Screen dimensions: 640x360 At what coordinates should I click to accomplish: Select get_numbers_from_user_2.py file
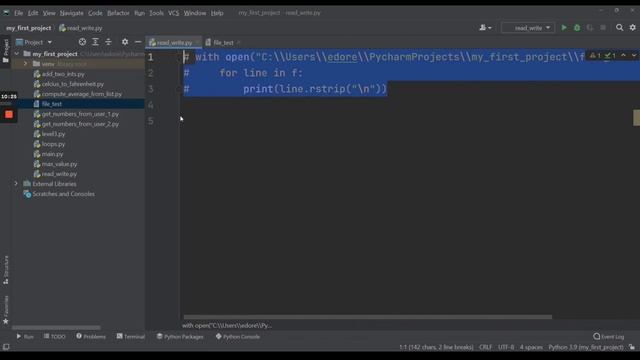(80, 124)
